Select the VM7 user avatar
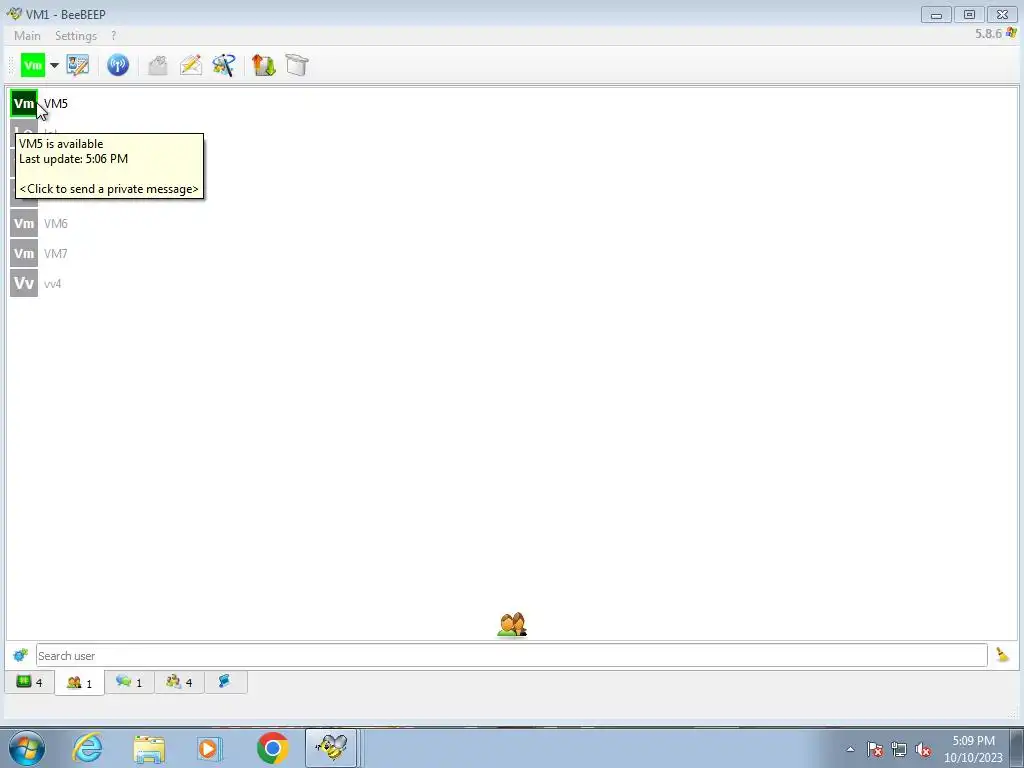 [24, 253]
